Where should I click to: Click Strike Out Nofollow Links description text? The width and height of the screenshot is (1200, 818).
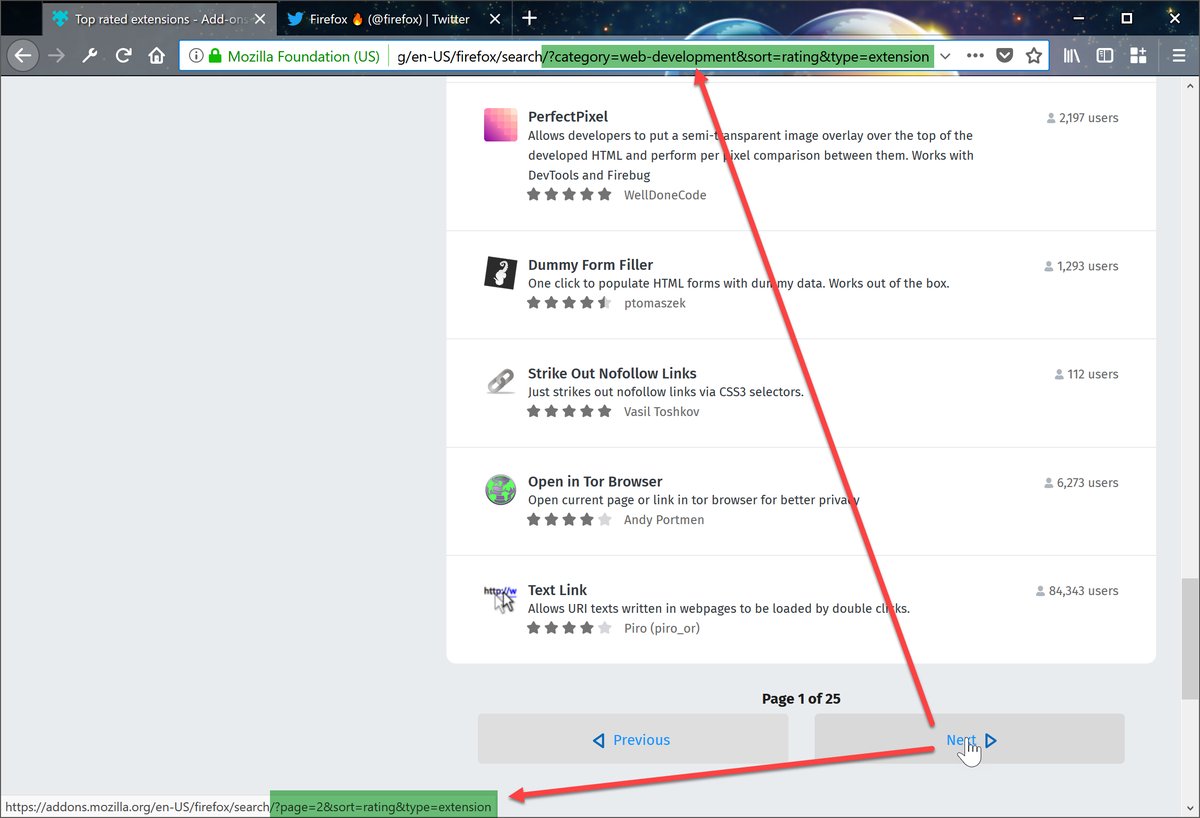click(x=666, y=392)
